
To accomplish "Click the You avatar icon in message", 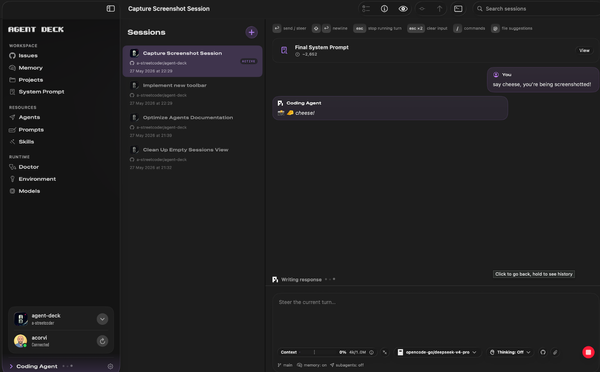I will tap(496, 75).
